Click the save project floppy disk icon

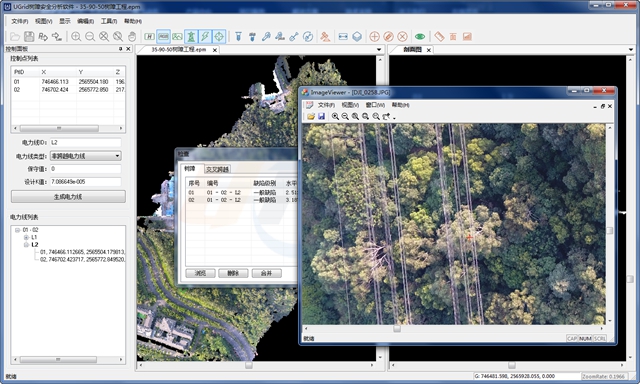point(29,37)
